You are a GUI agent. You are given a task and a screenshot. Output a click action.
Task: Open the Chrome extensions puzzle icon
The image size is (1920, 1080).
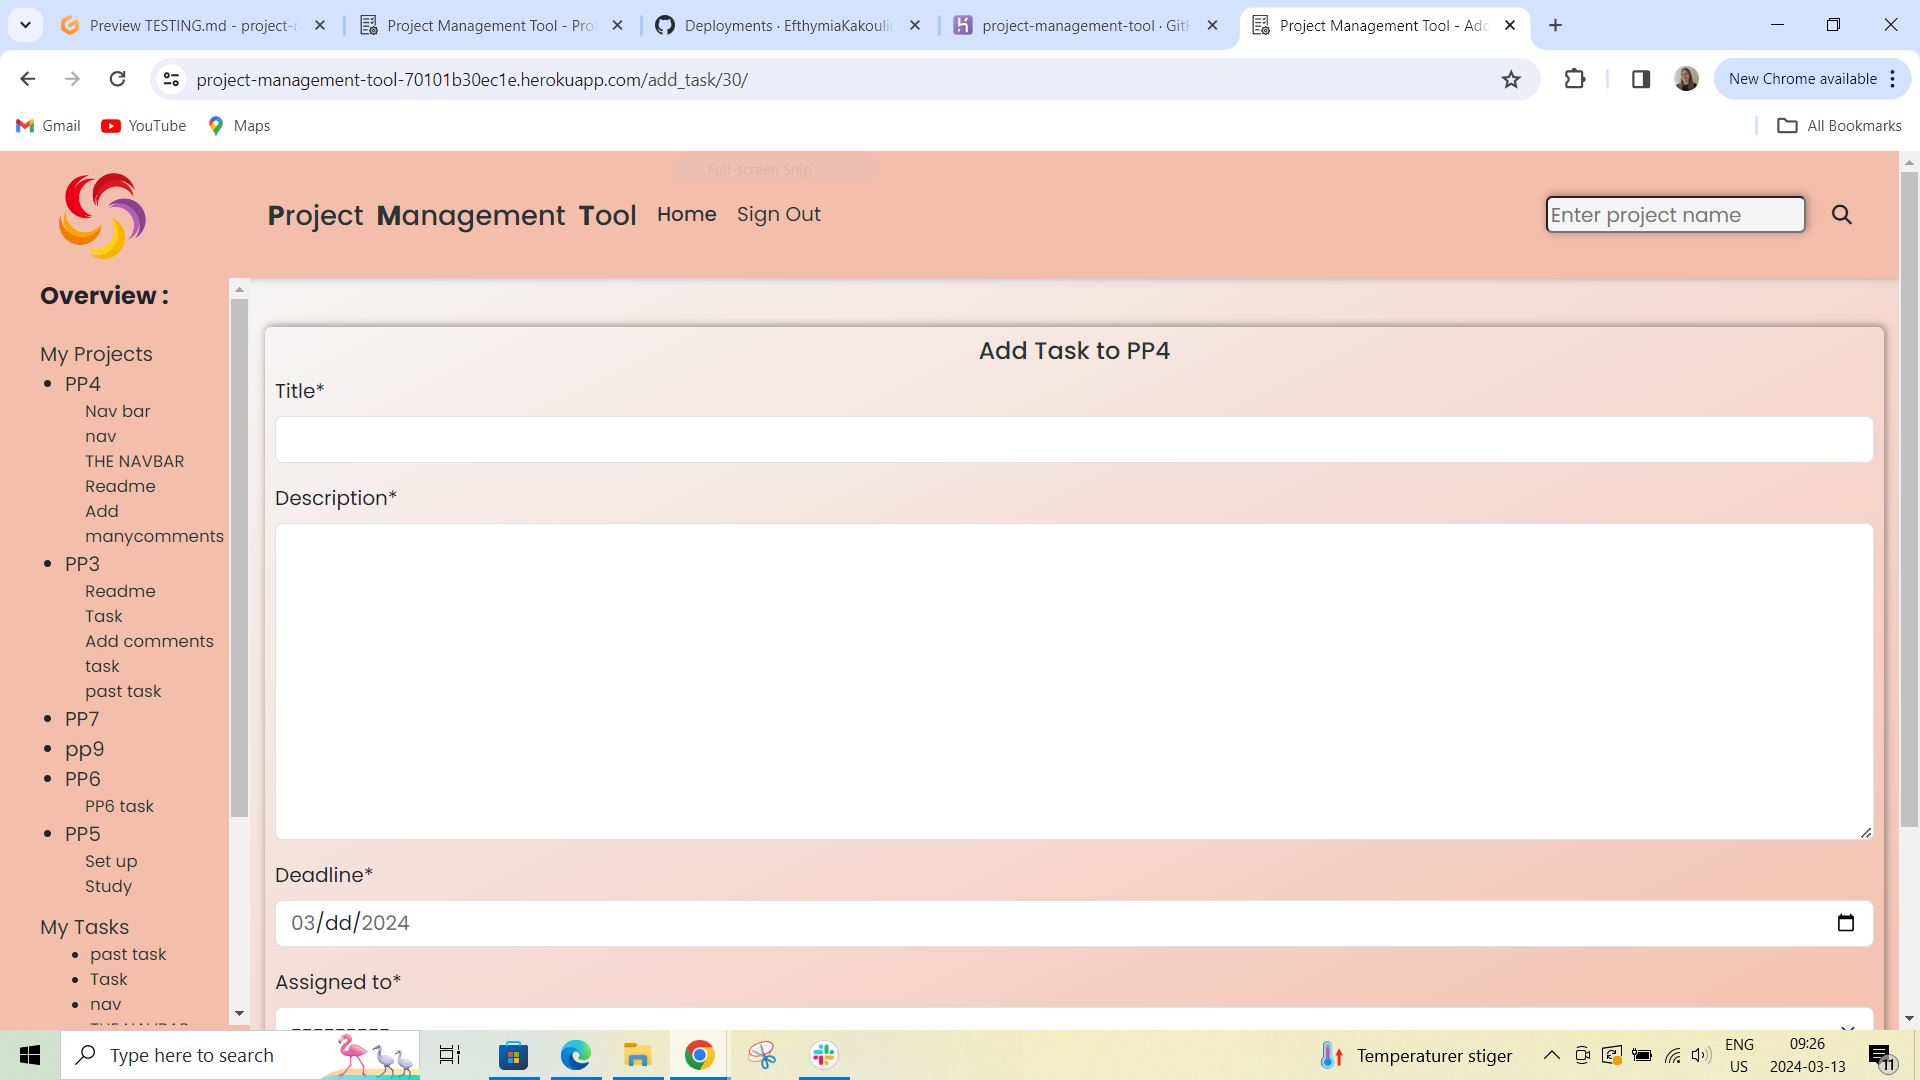click(x=1575, y=79)
